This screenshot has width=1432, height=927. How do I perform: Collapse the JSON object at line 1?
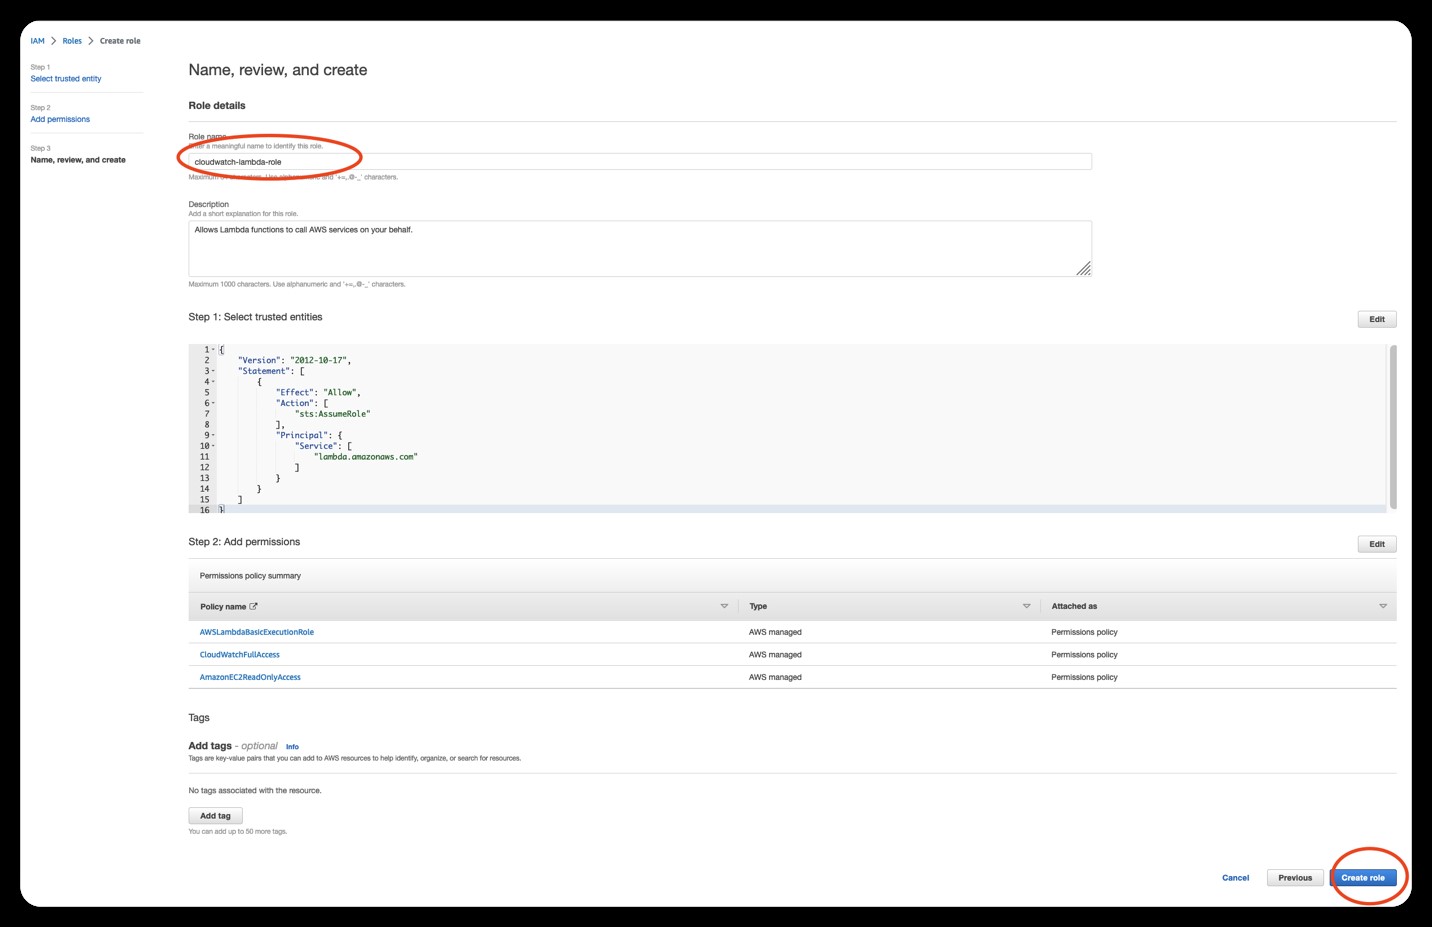tap(213, 348)
